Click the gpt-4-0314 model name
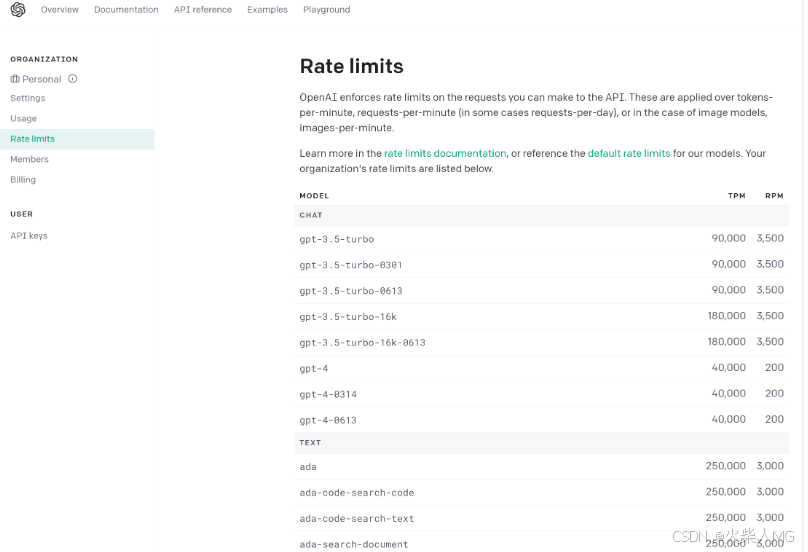 coord(328,394)
